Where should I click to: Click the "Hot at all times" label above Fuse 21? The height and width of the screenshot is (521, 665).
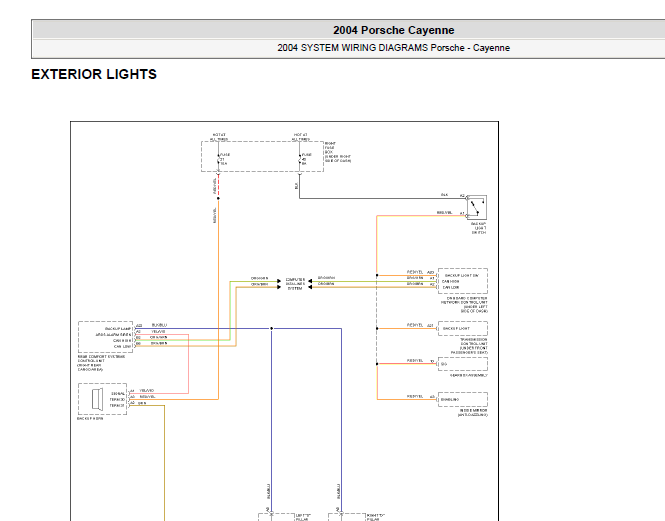click(x=219, y=137)
